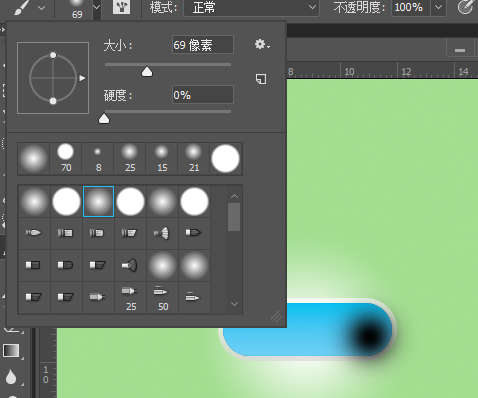Click the hardness slider handle
The width and height of the screenshot is (478, 398).
coord(104,118)
